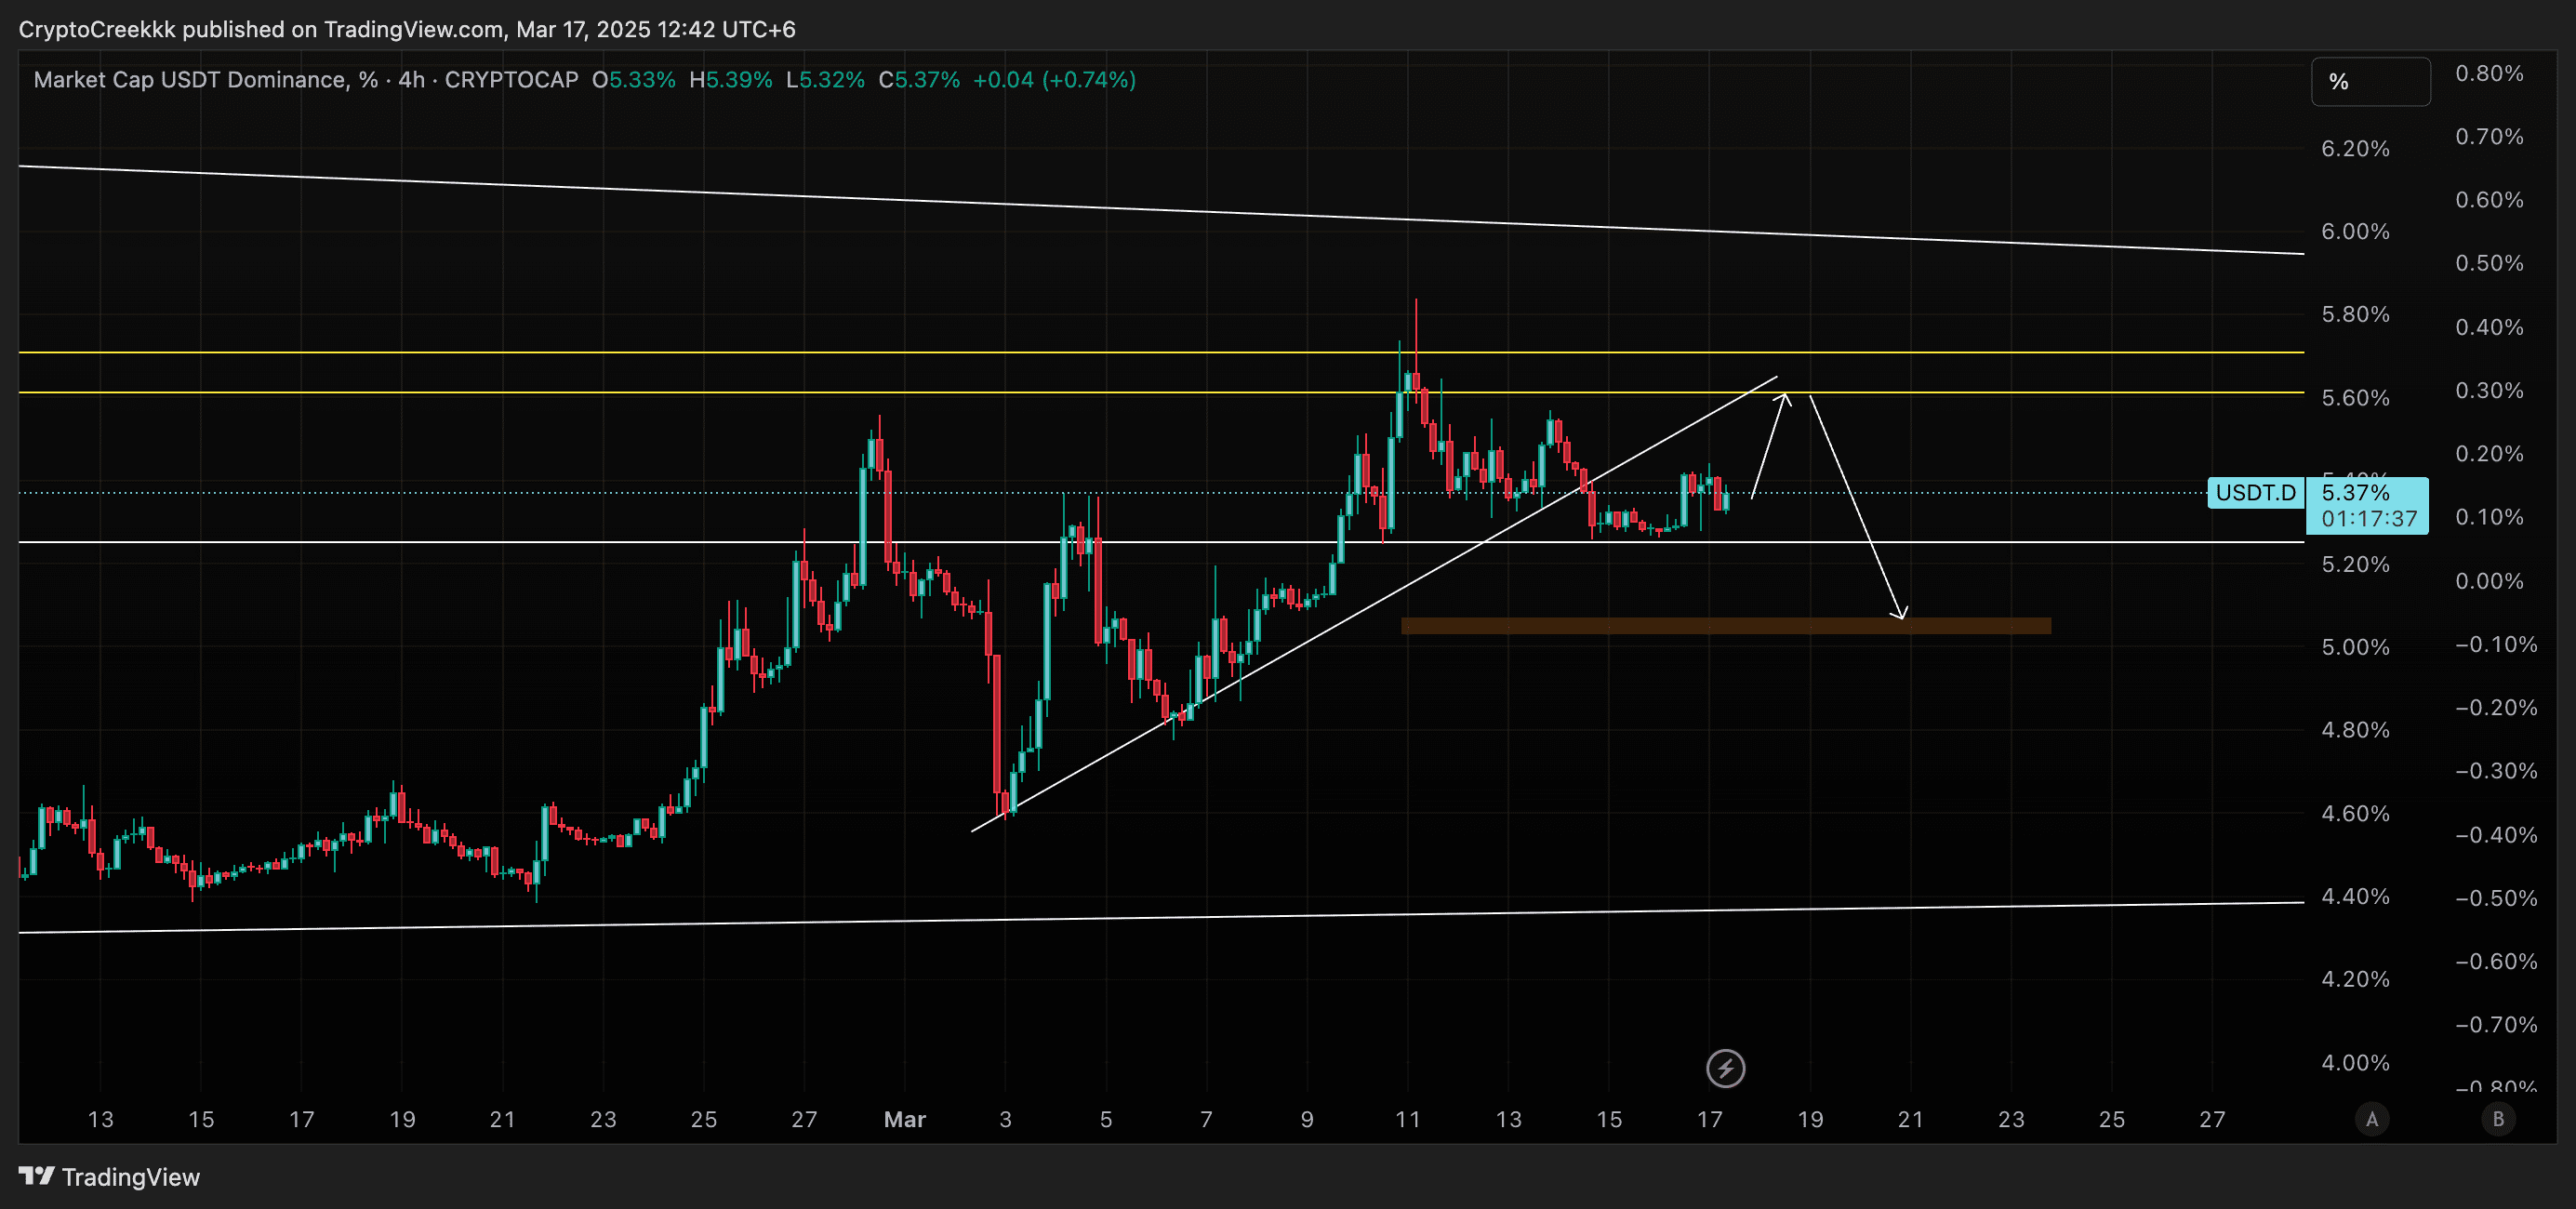Screen dimensions: 2576x1209
Task: Open the % unit selector box
Action: click(2370, 82)
